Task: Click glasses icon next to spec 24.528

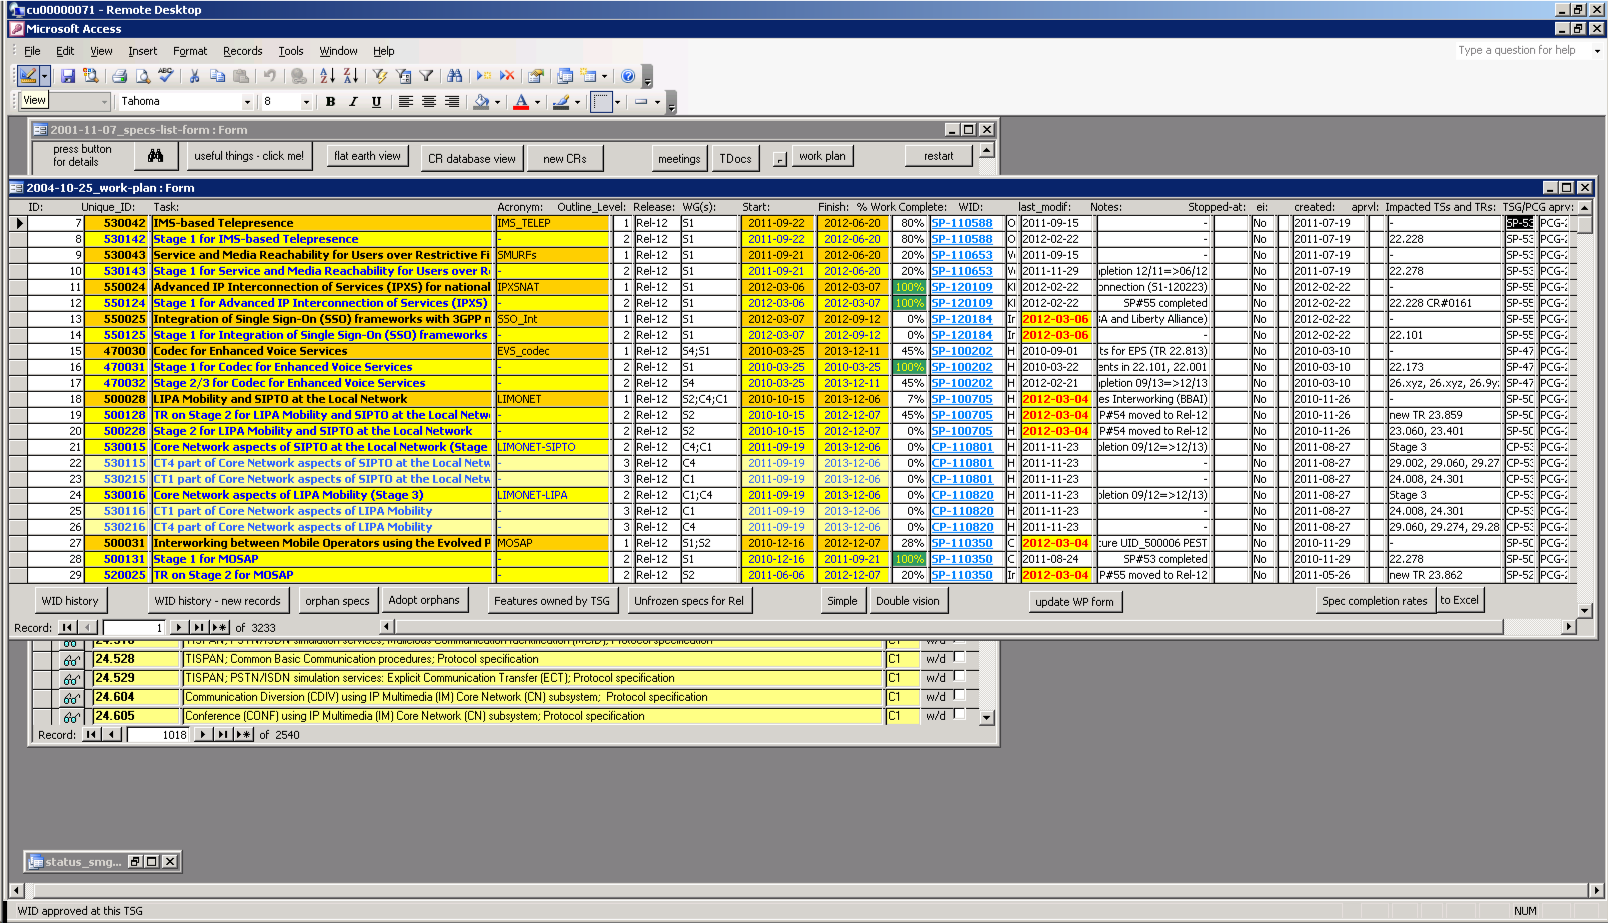Action: click(x=71, y=660)
